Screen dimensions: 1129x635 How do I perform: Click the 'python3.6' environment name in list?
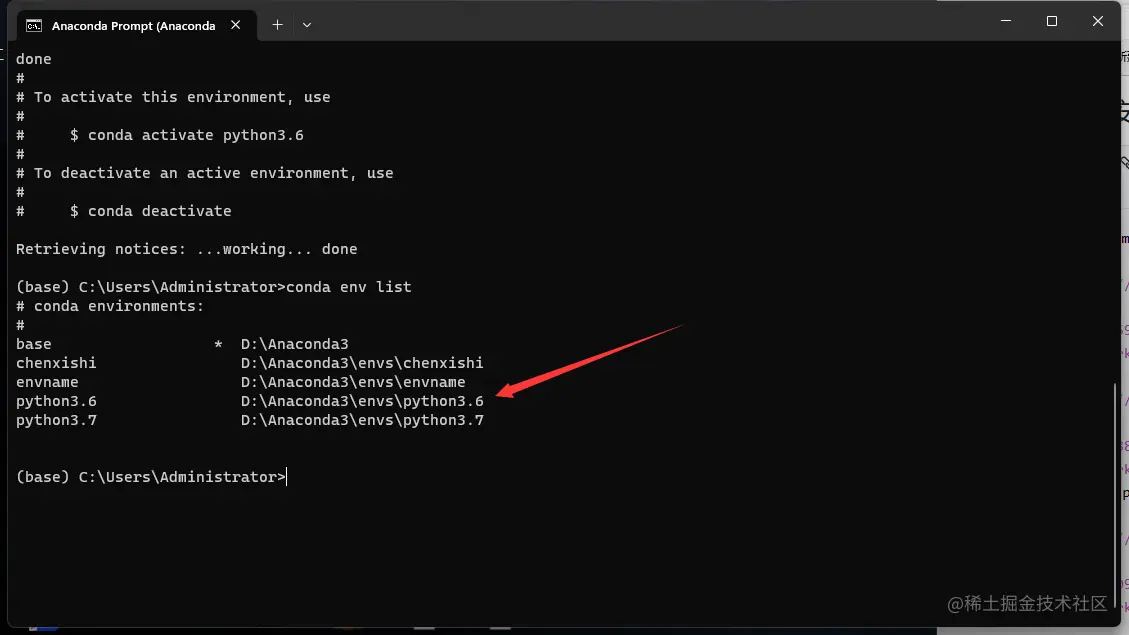pos(56,401)
